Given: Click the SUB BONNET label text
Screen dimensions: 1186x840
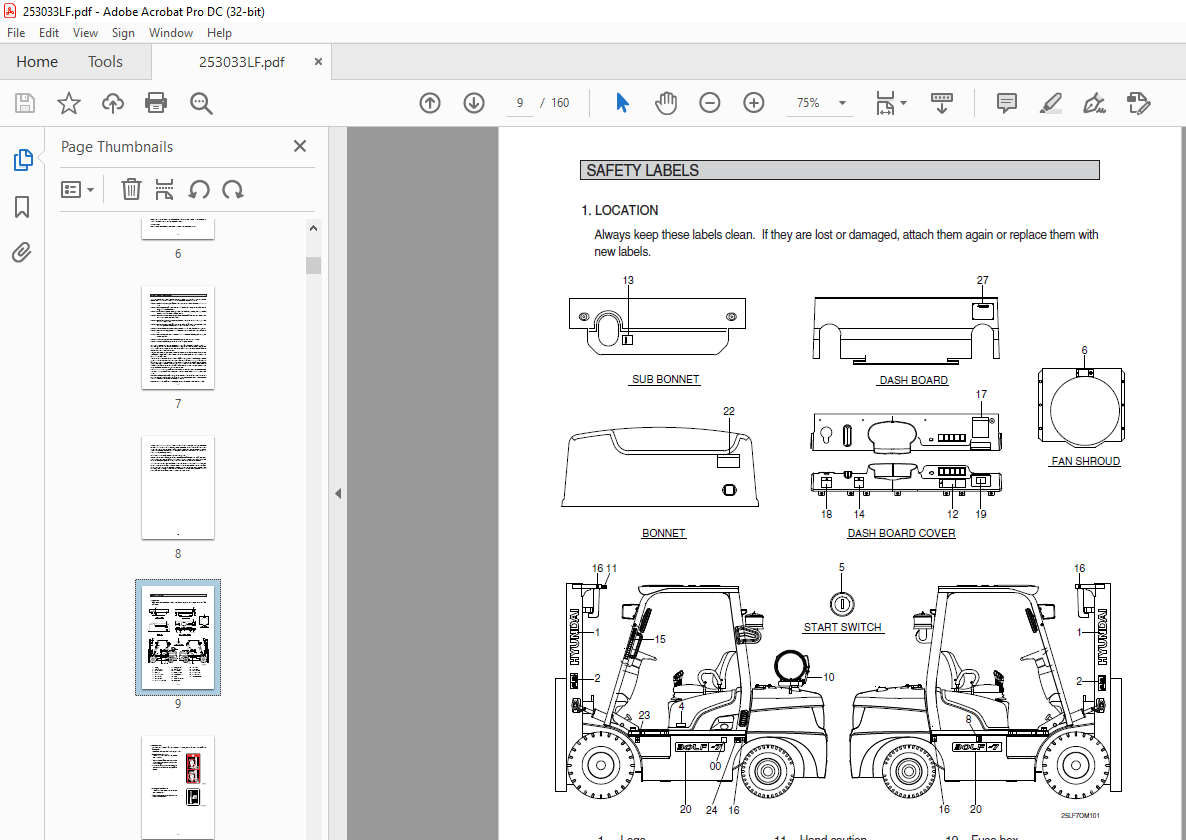Looking at the screenshot, I should [666, 380].
